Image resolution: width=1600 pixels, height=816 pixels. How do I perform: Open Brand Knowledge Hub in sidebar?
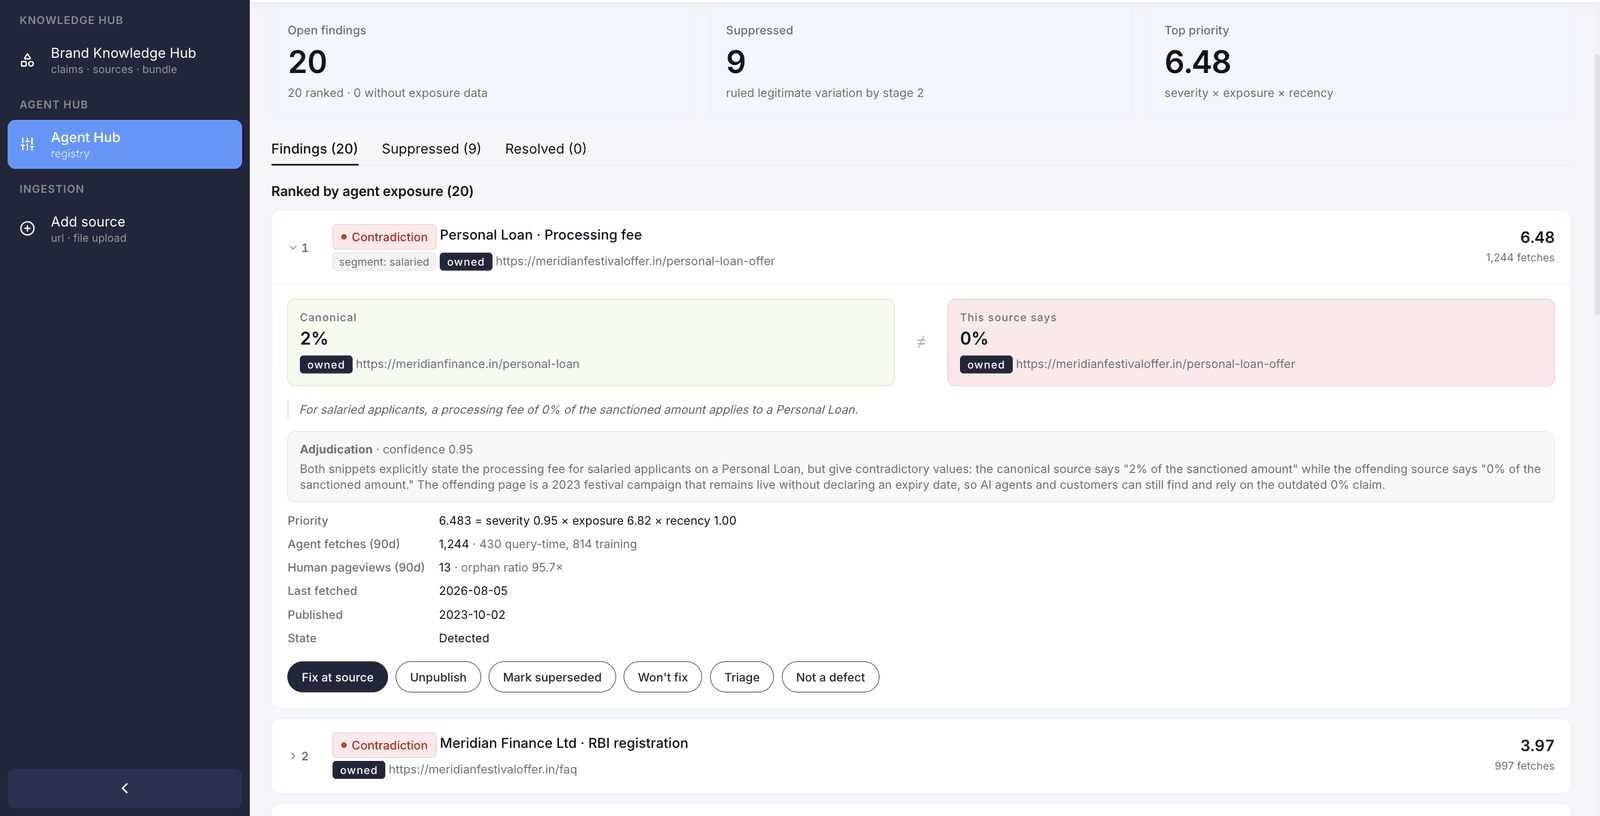pyautogui.click(x=125, y=60)
